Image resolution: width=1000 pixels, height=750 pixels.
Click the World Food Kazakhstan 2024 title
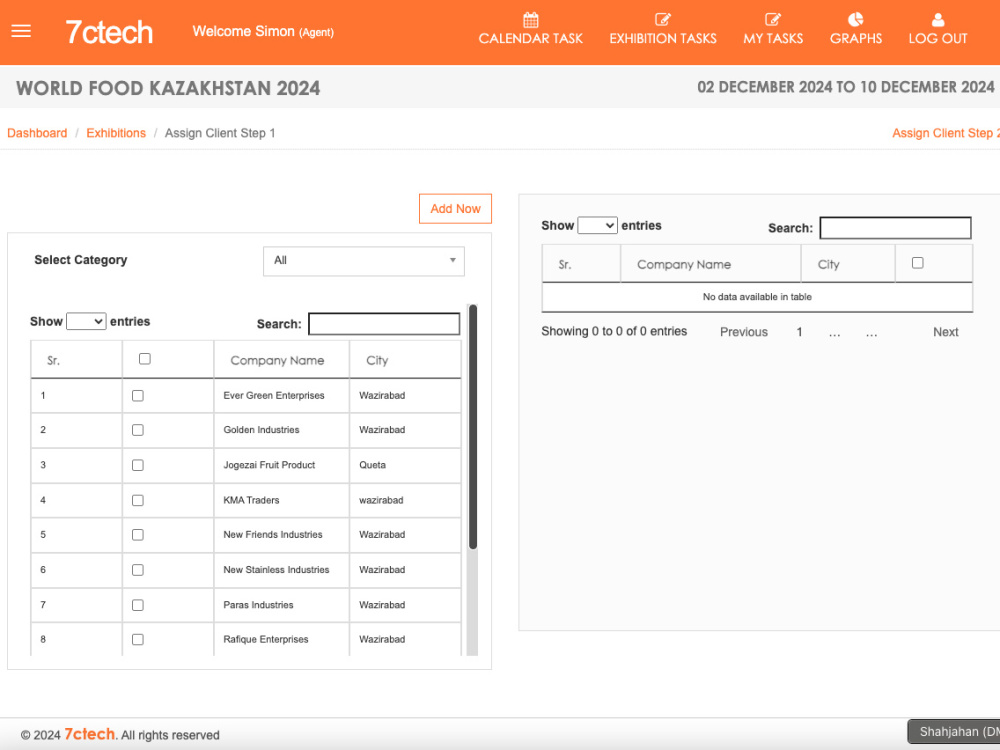pos(168,88)
